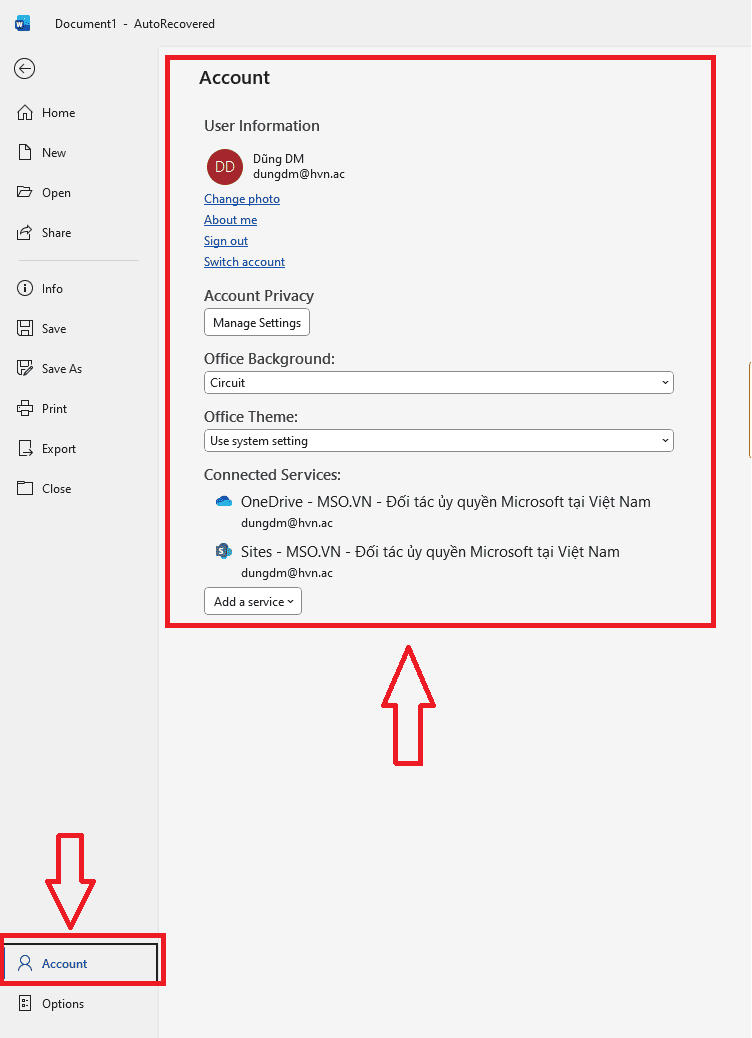Click the back arrow circle icon
This screenshot has height=1038, width=752.
(25, 68)
